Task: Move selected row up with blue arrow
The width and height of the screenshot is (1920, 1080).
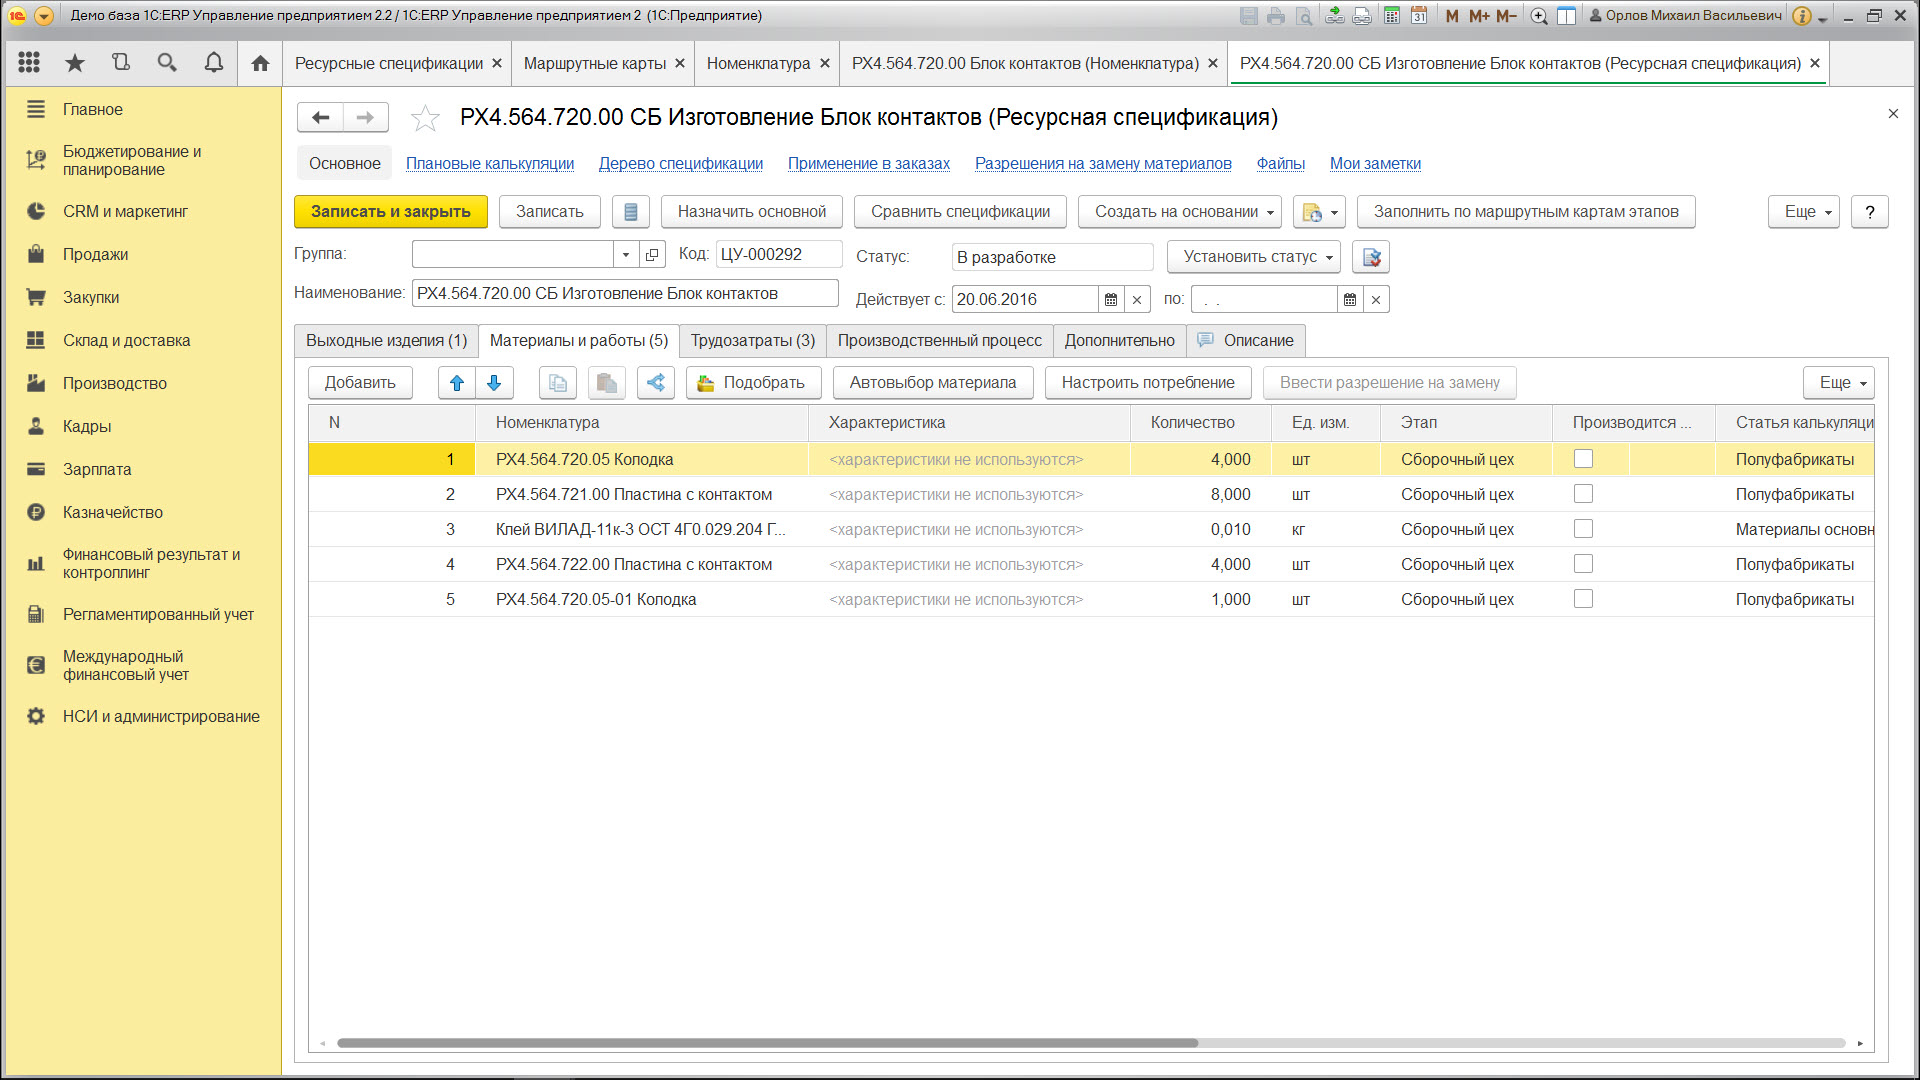Action: [x=457, y=383]
